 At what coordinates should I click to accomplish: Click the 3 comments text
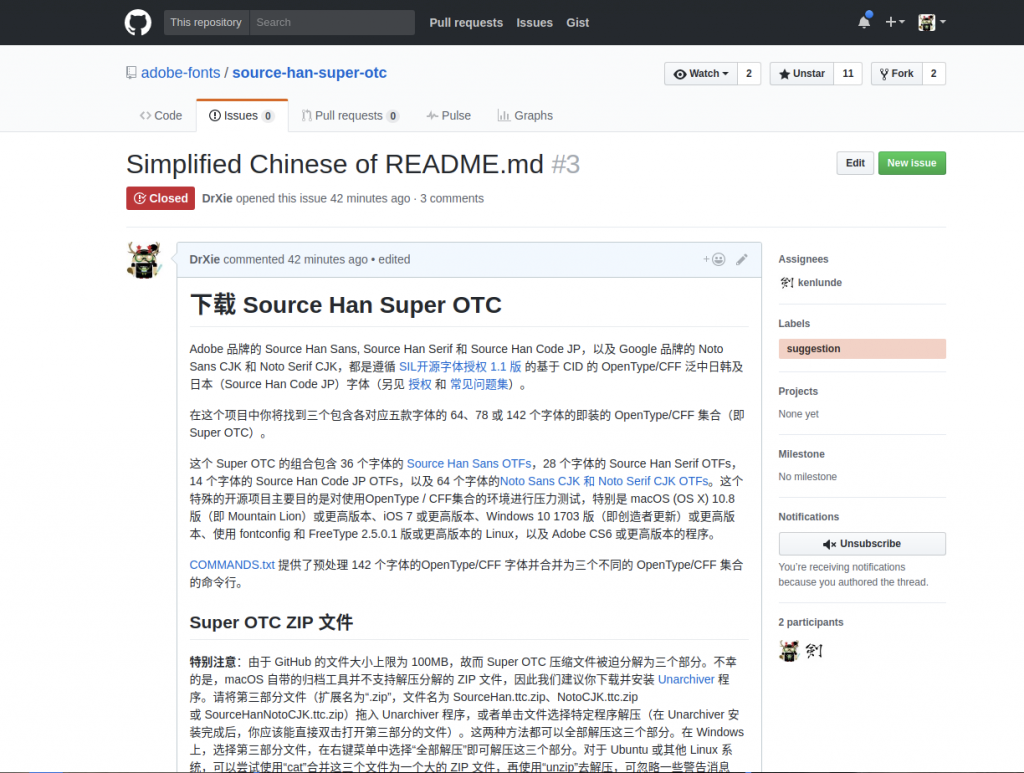[452, 198]
